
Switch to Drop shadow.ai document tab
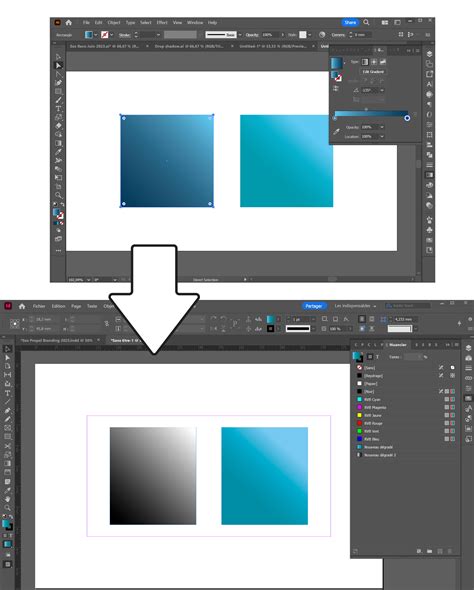189,46
